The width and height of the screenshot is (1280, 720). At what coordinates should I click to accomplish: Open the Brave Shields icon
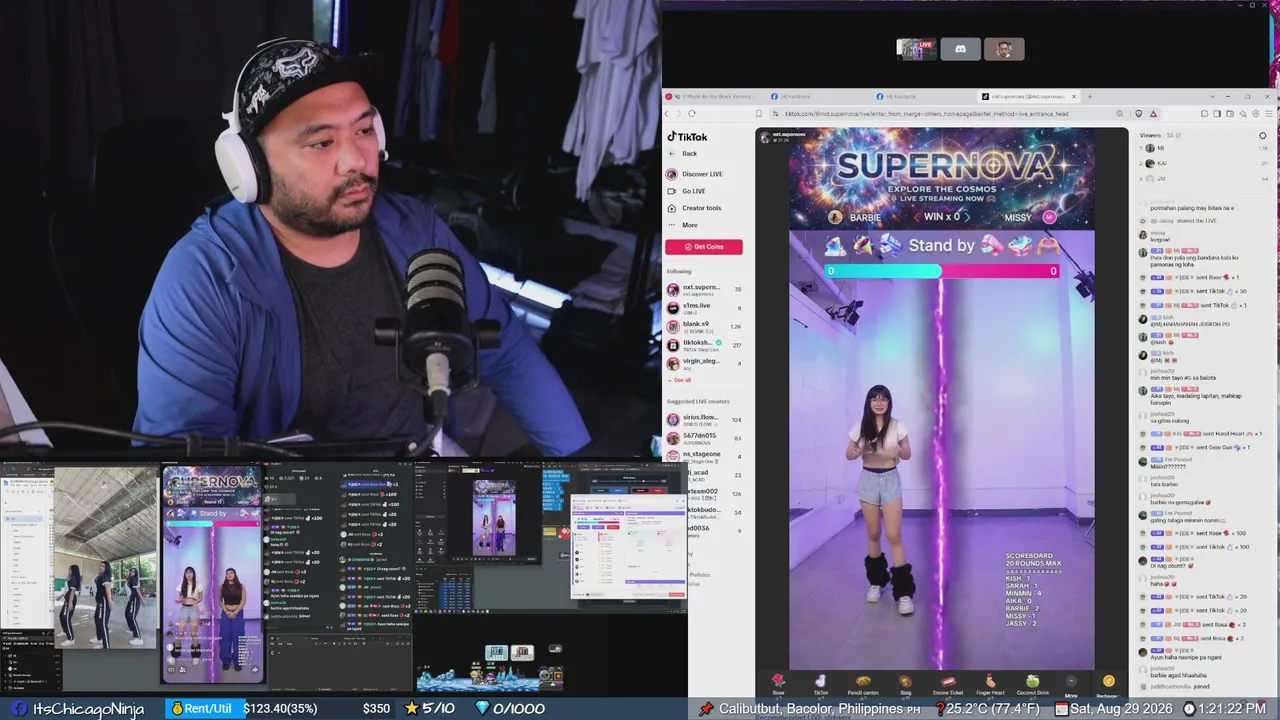1139,114
